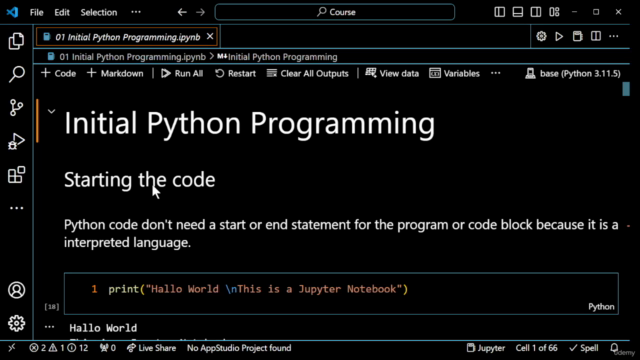
Task: Toggle secondary side bar layout icon
Action: (x=536, y=12)
